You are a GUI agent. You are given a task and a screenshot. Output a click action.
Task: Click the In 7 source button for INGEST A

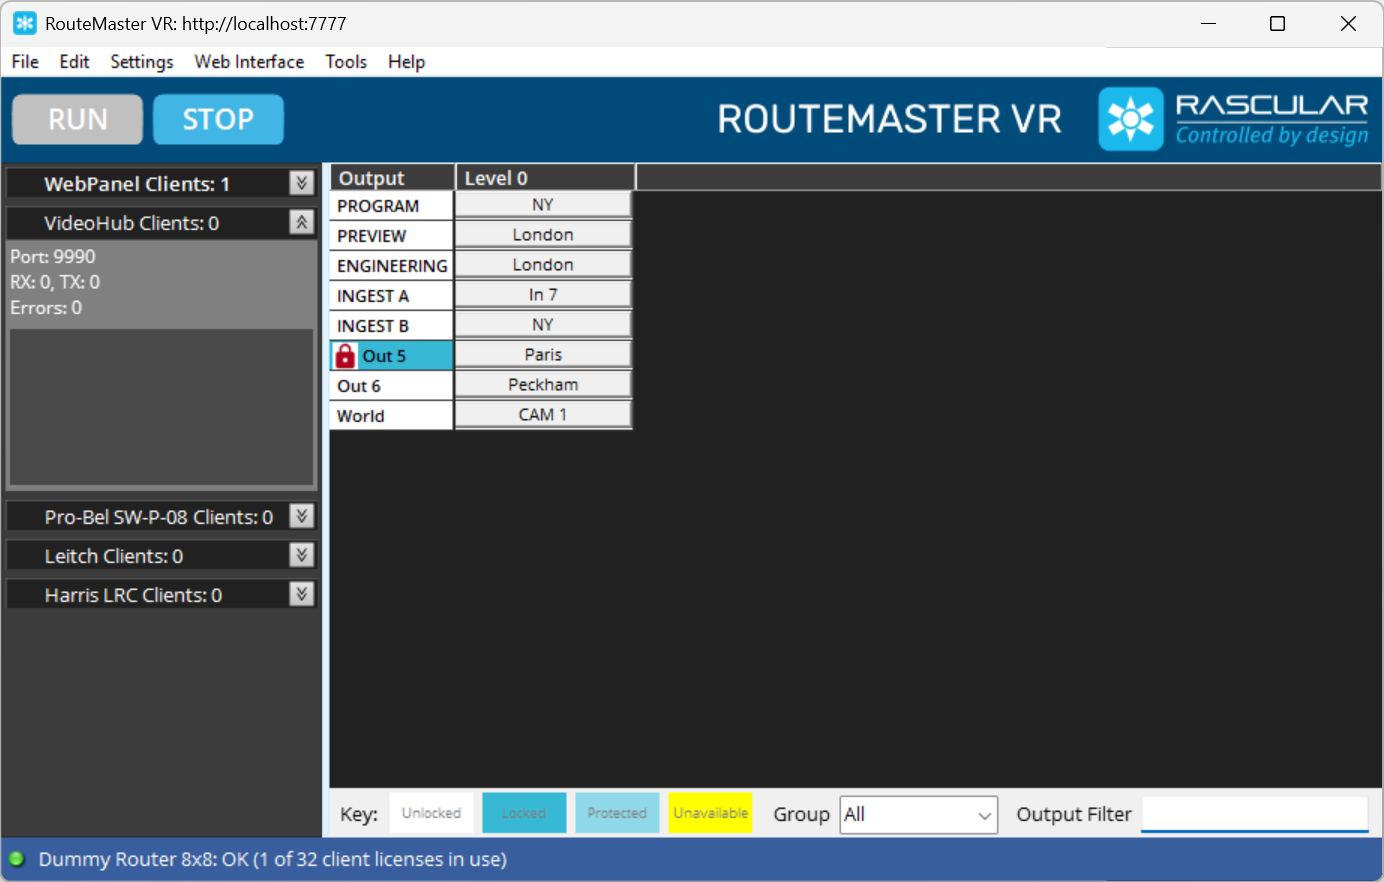tap(543, 295)
